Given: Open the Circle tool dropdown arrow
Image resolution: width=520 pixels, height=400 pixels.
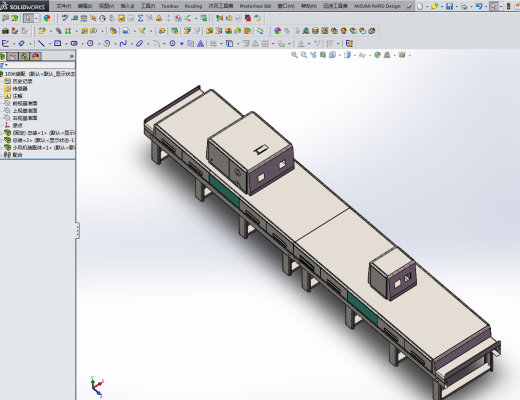Looking at the screenshot, I should click(x=98, y=44).
